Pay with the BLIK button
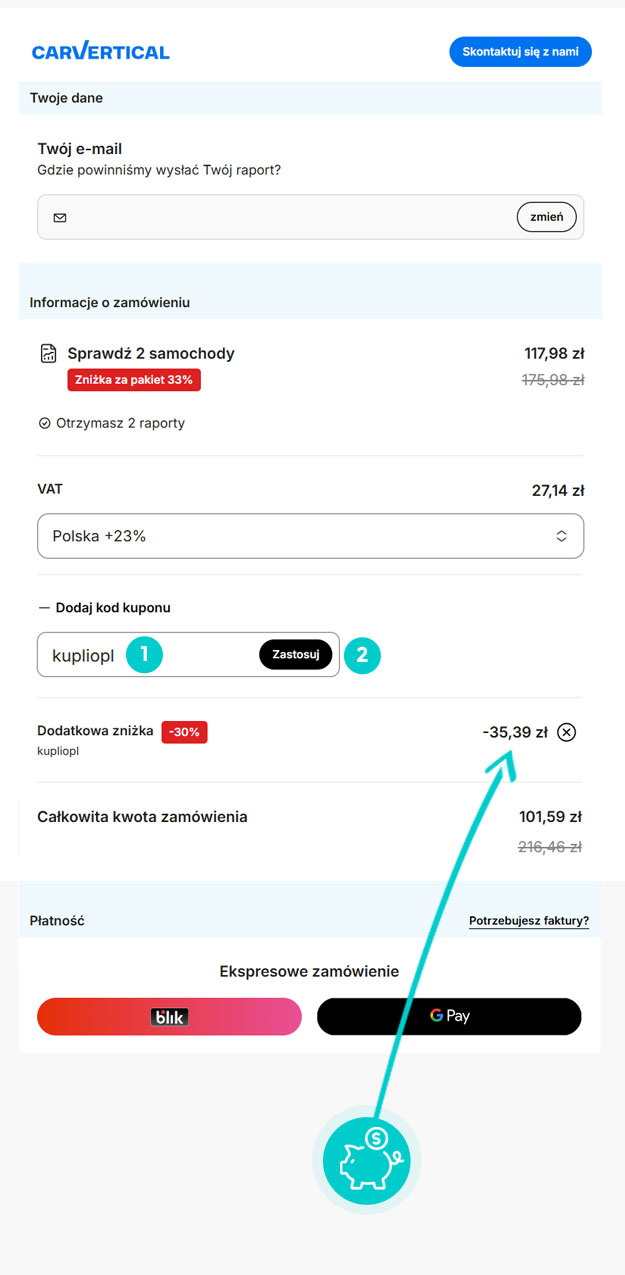The height and width of the screenshot is (1275, 625). point(169,1016)
